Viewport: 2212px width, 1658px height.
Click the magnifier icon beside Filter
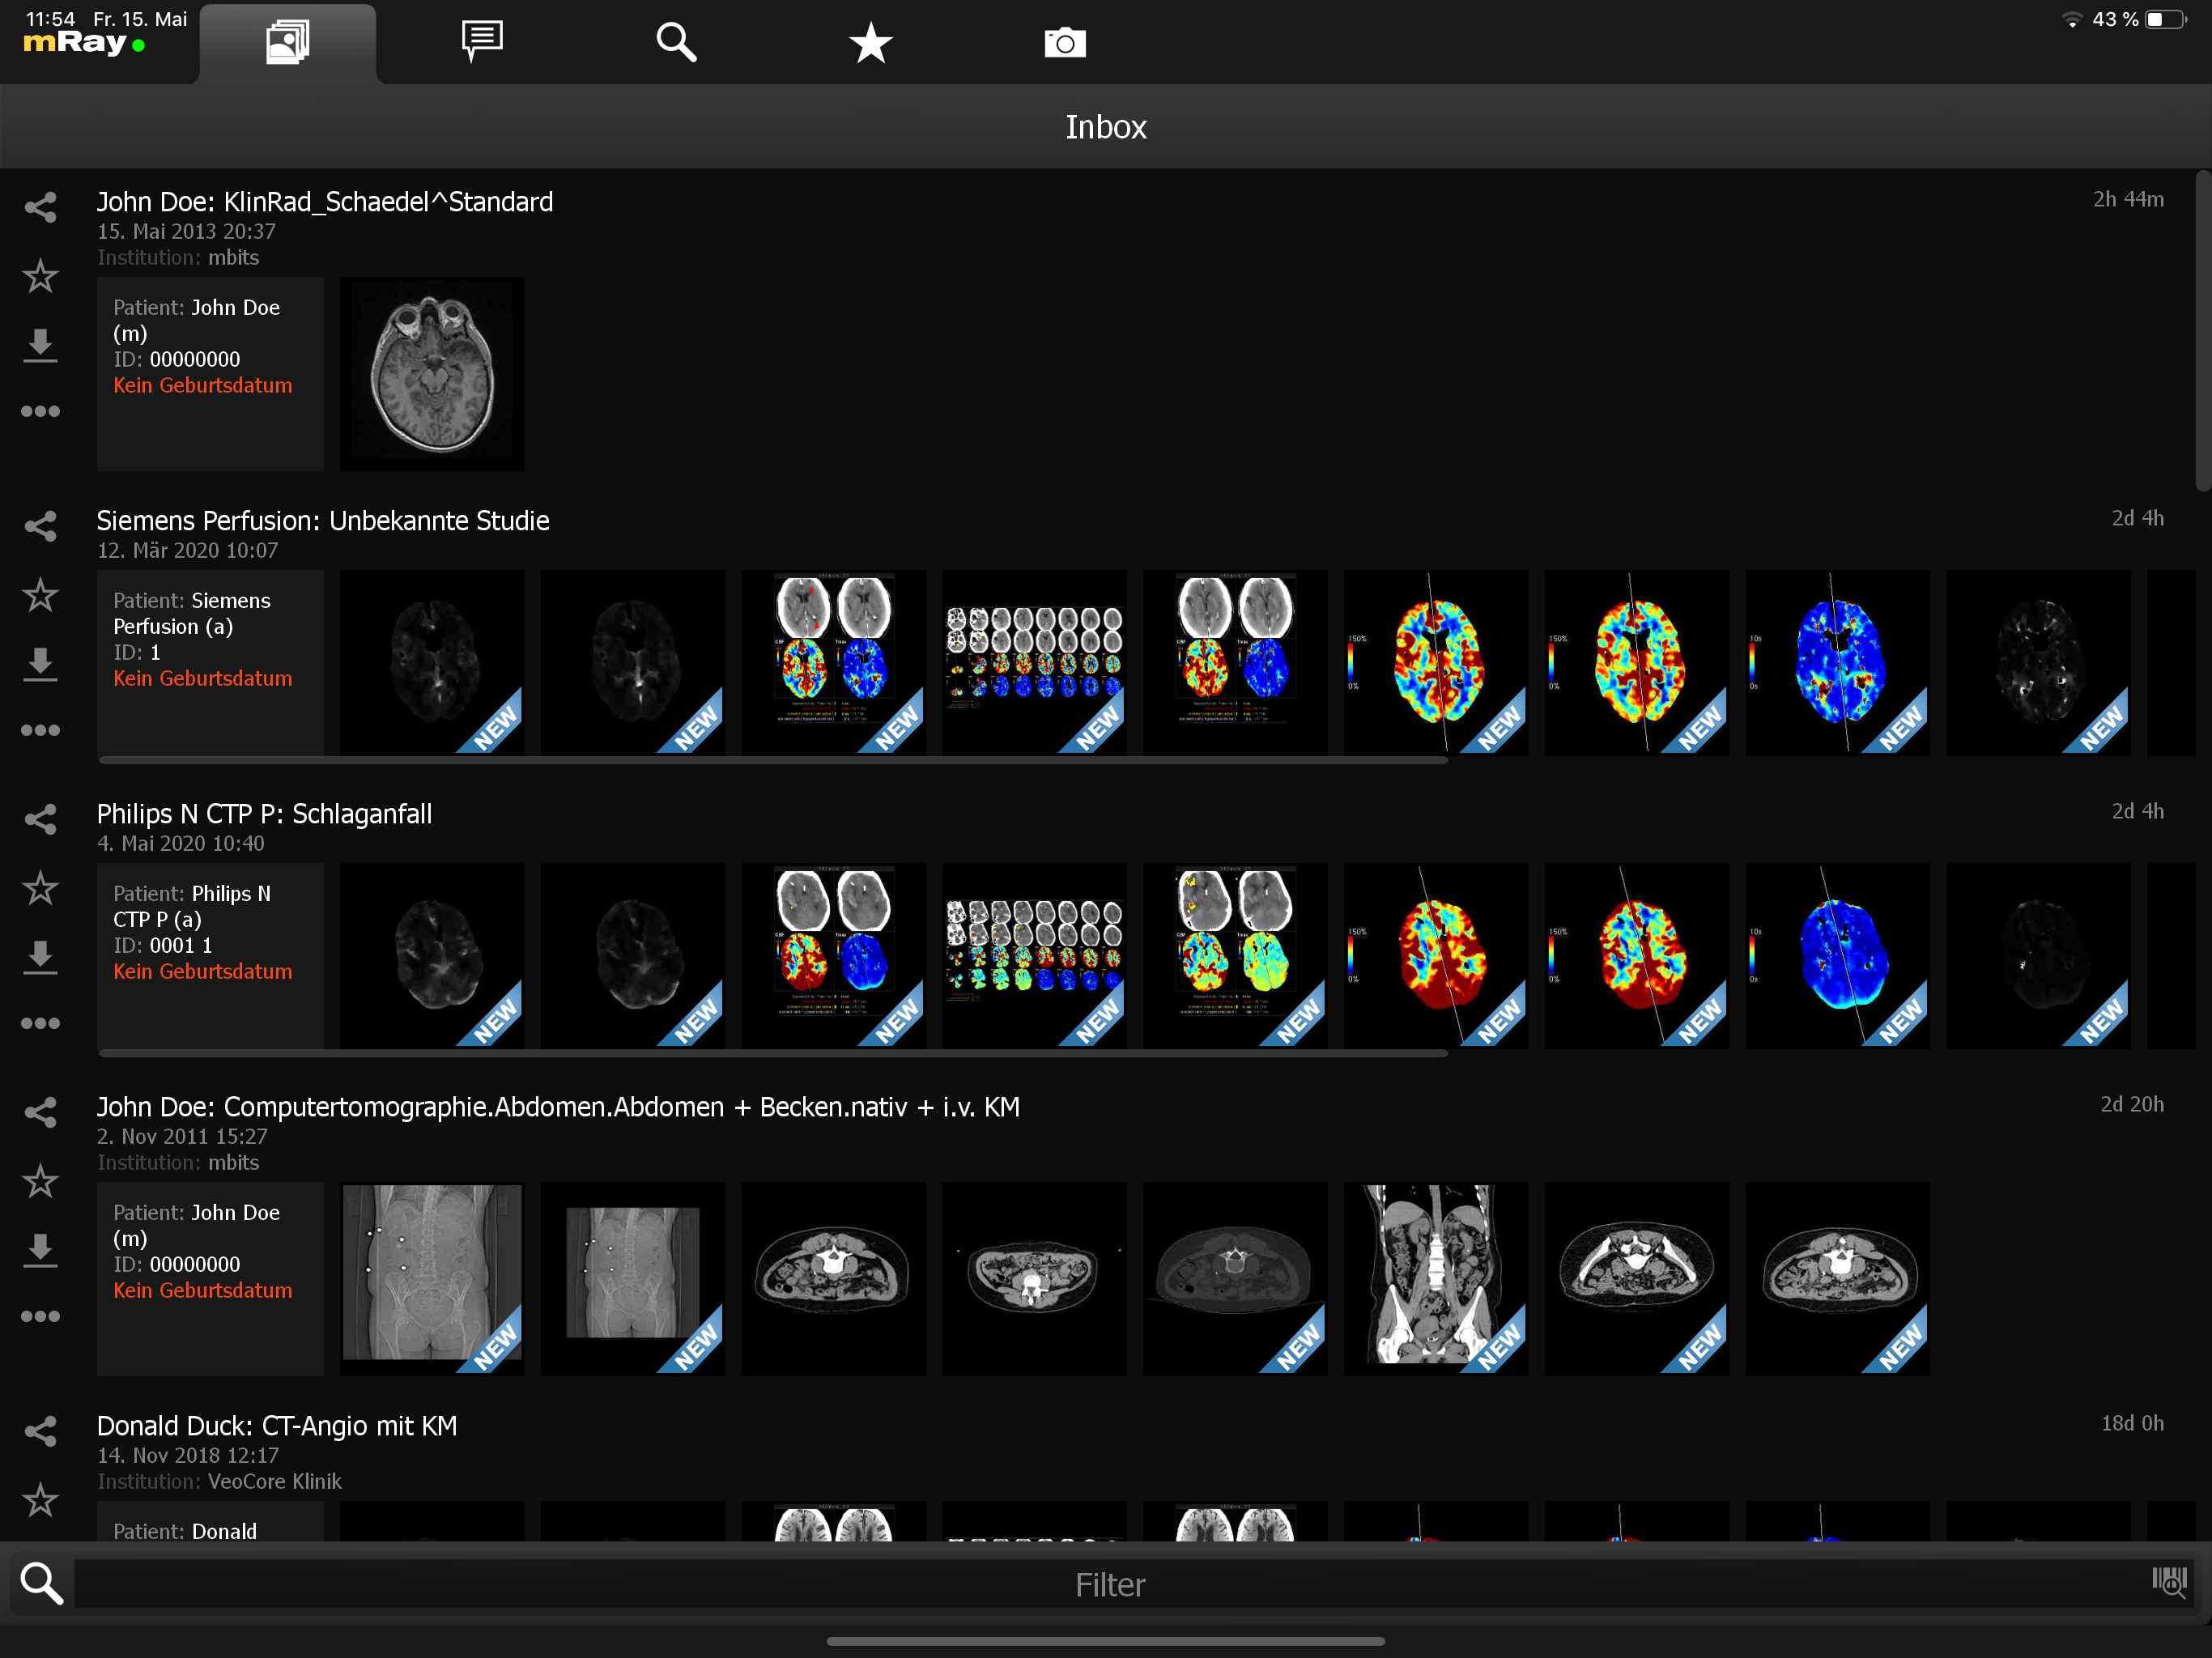pos(42,1583)
